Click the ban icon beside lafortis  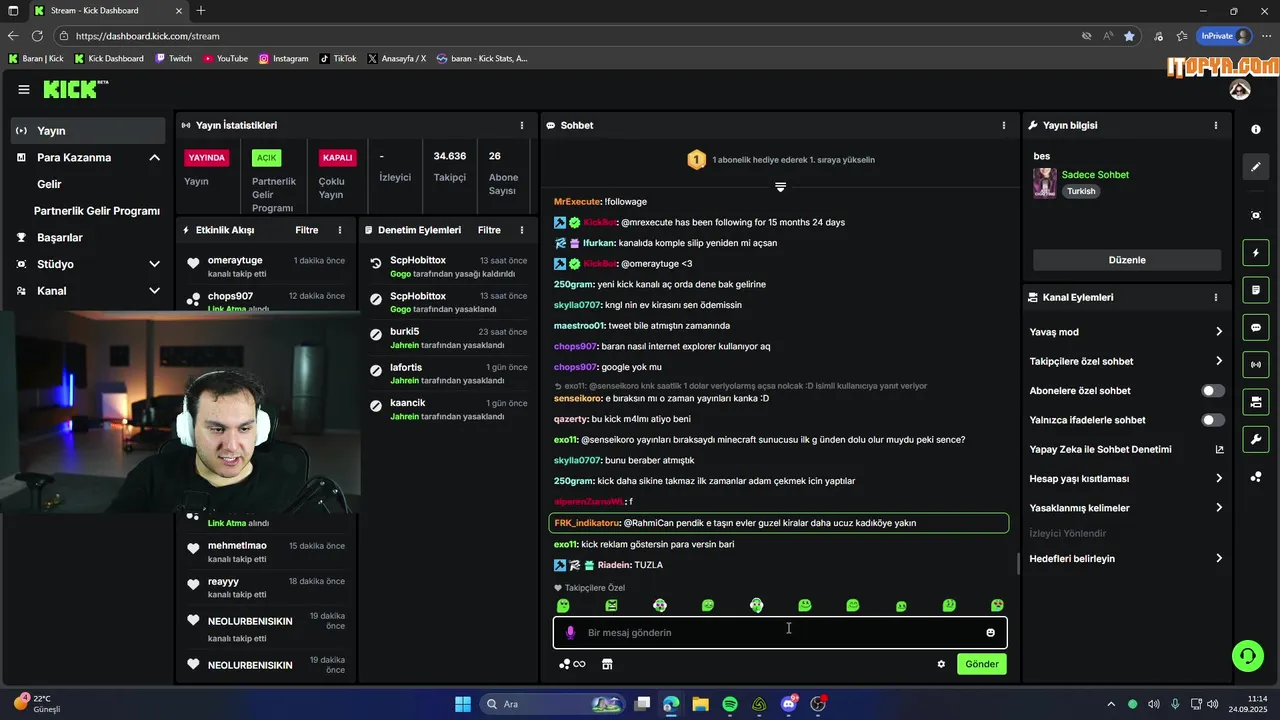tap(375, 371)
